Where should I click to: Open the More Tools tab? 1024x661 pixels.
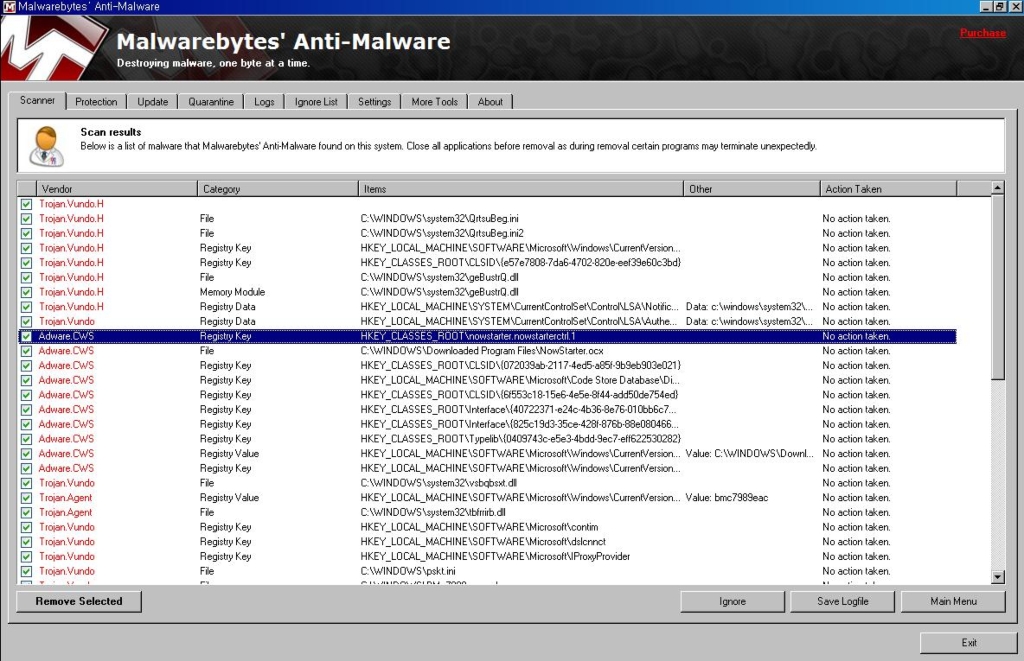pos(434,102)
